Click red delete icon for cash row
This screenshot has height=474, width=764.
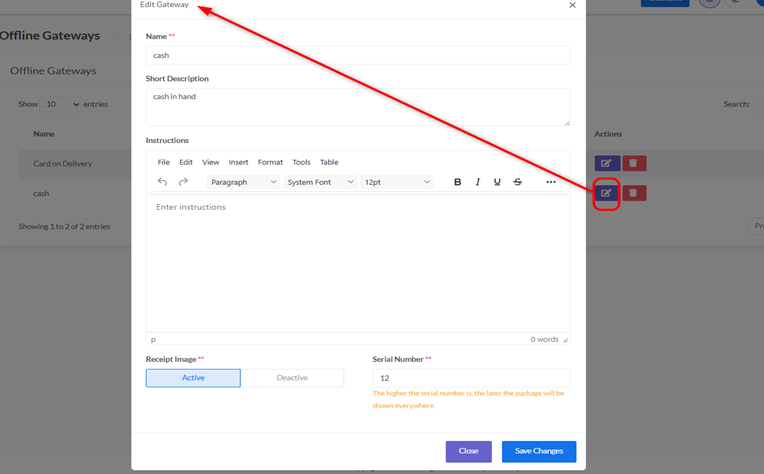point(635,193)
